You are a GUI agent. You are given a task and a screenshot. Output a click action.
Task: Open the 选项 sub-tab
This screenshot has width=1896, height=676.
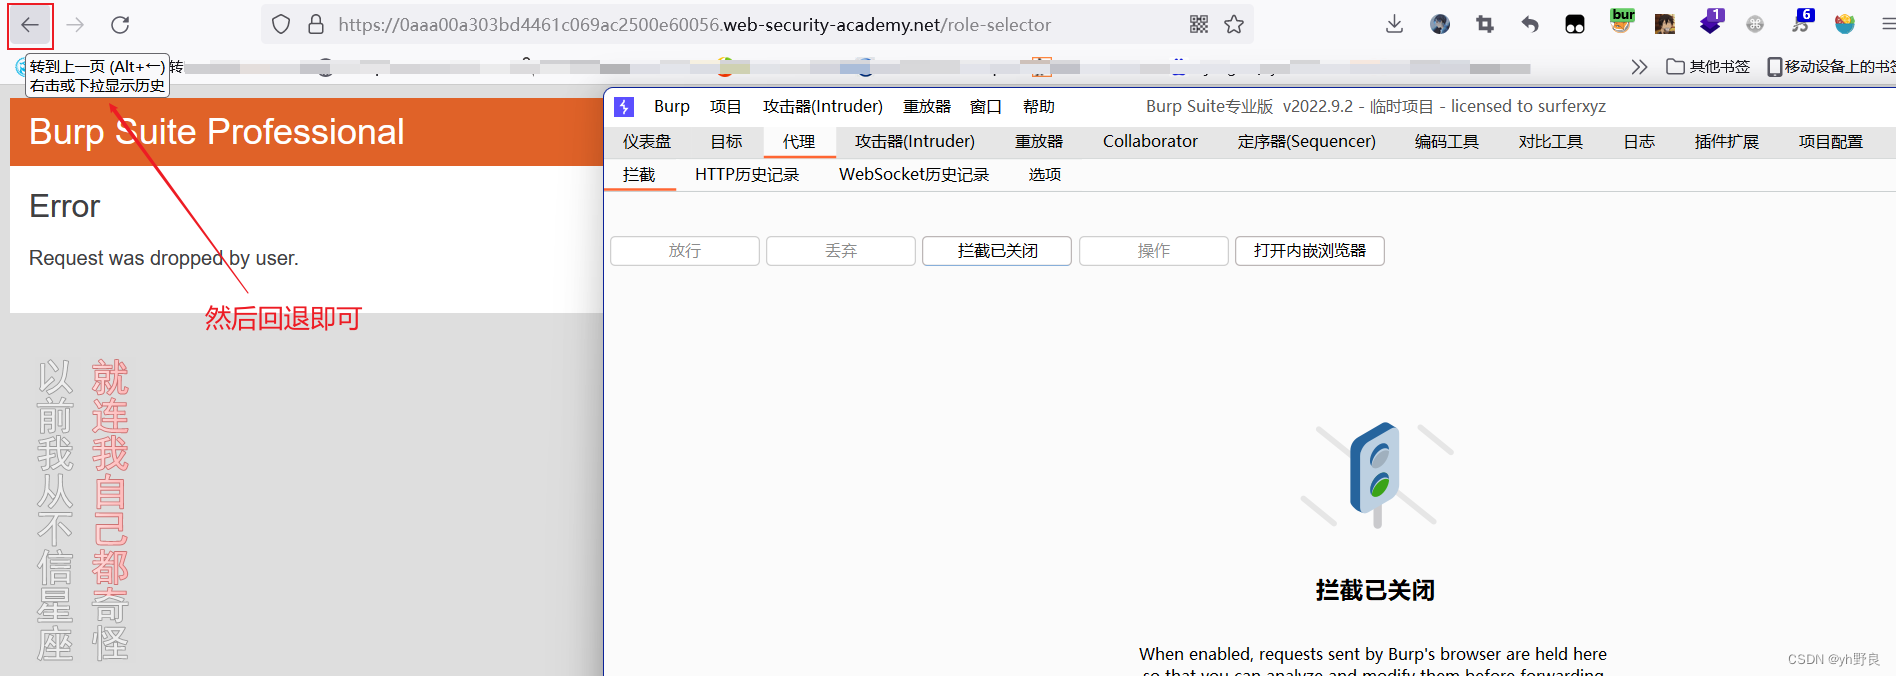pyautogui.click(x=1045, y=175)
